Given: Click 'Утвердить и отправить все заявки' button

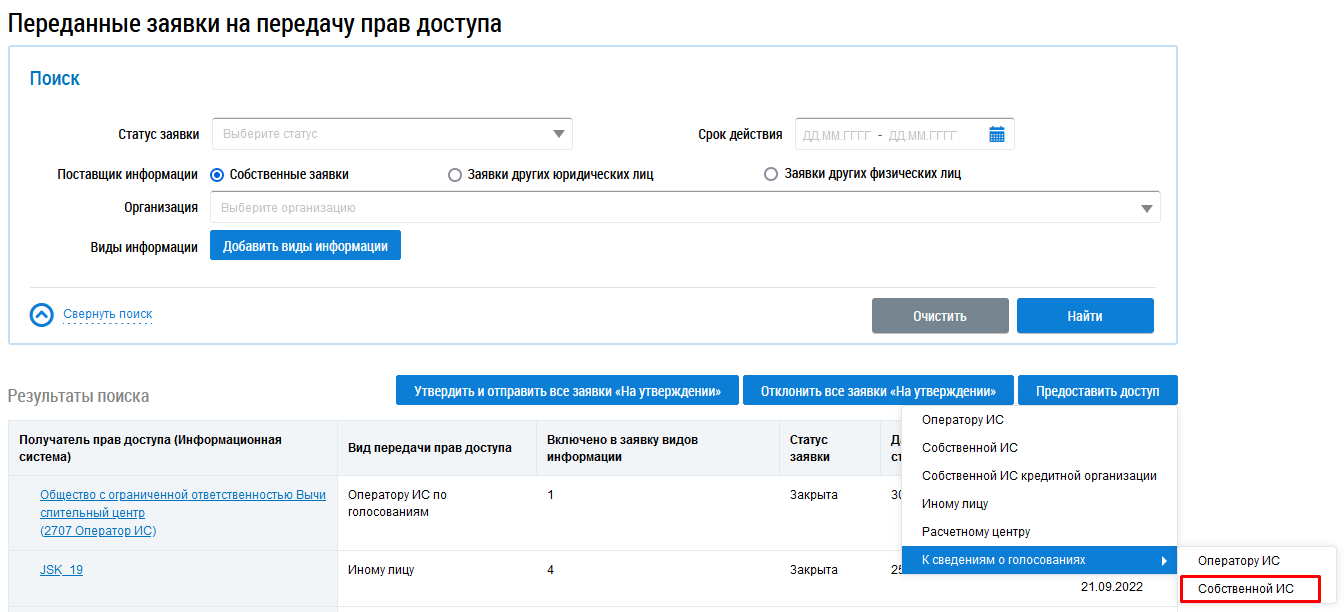Looking at the screenshot, I should tap(567, 391).
